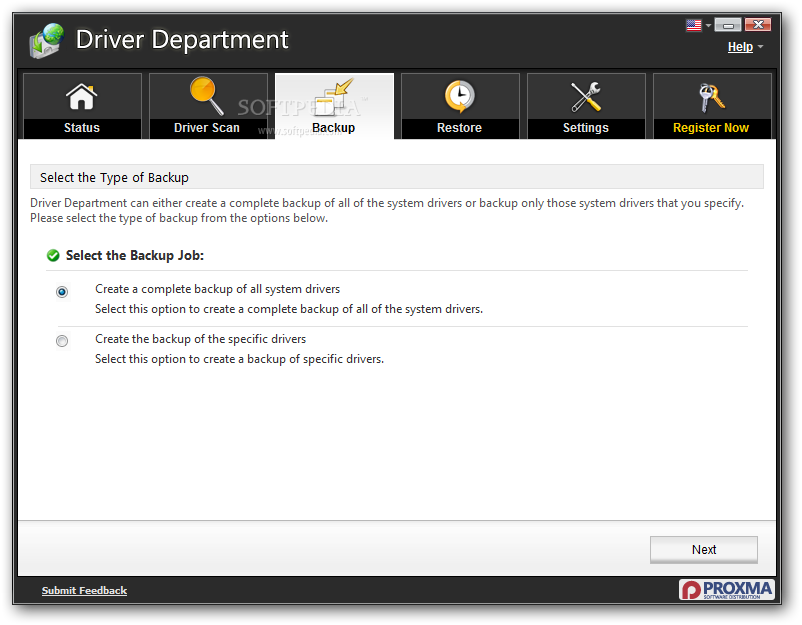Click the Proxma software logo
The height and width of the screenshot is (625, 802).
pyautogui.click(x=726, y=590)
